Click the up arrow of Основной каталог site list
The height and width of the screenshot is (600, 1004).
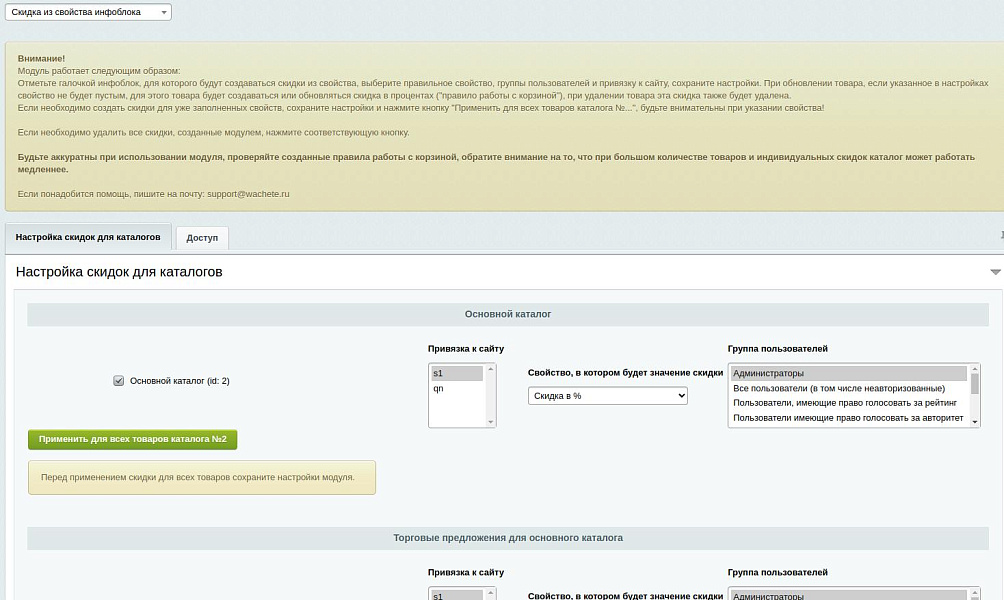click(491, 369)
